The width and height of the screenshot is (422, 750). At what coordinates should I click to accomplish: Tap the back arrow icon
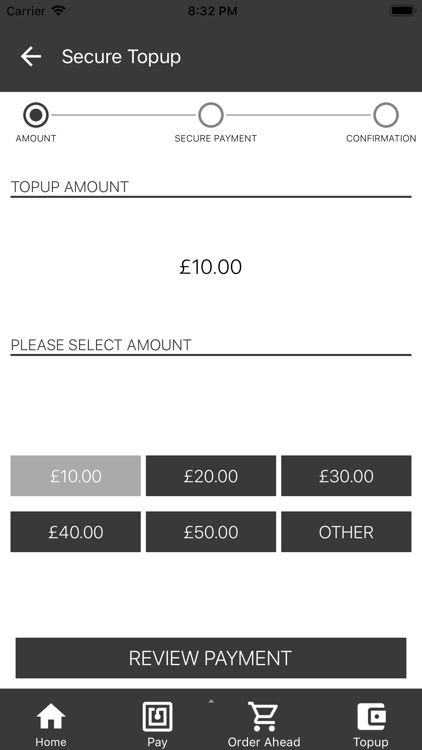(31, 56)
